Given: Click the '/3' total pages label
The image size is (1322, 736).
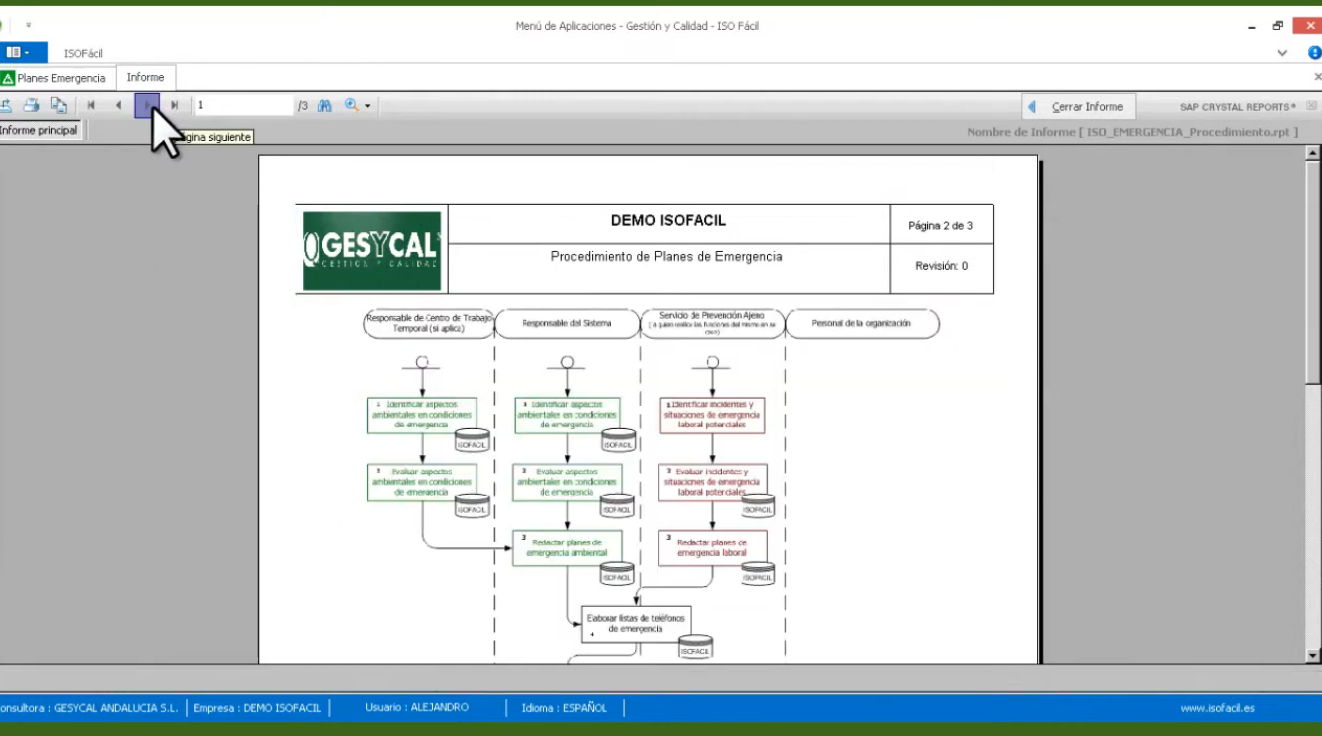Looking at the screenshot, I should [303, 106].
